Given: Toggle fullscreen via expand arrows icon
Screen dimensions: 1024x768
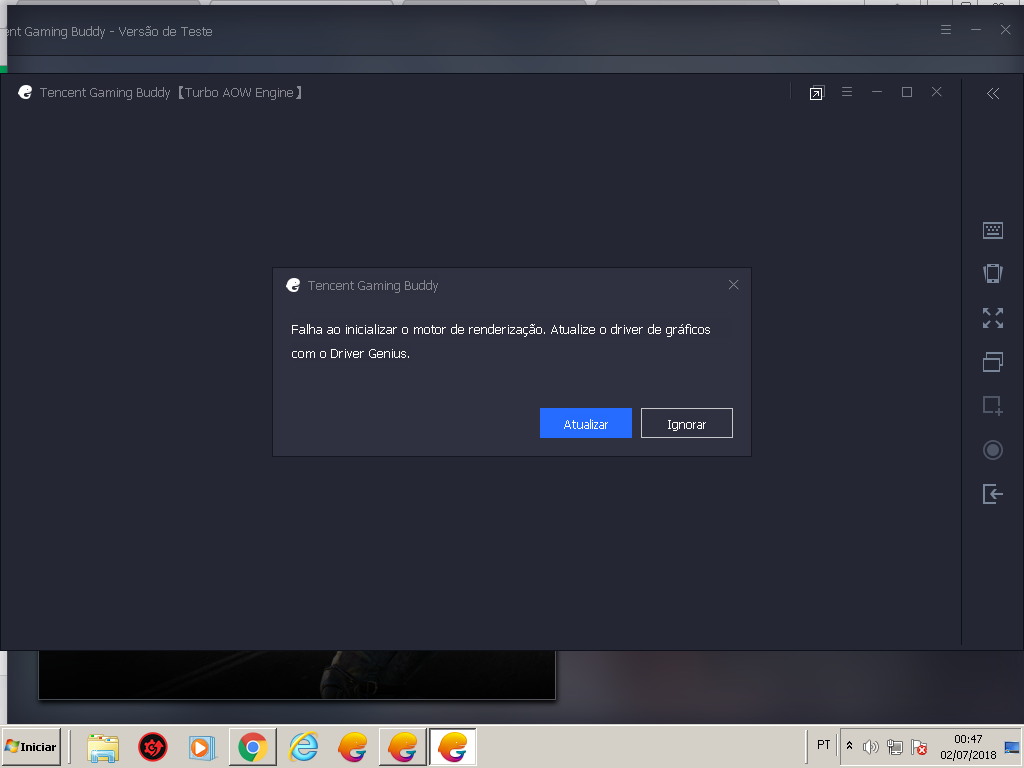Looking at the screenshot, I should click(x=993, y=318).
